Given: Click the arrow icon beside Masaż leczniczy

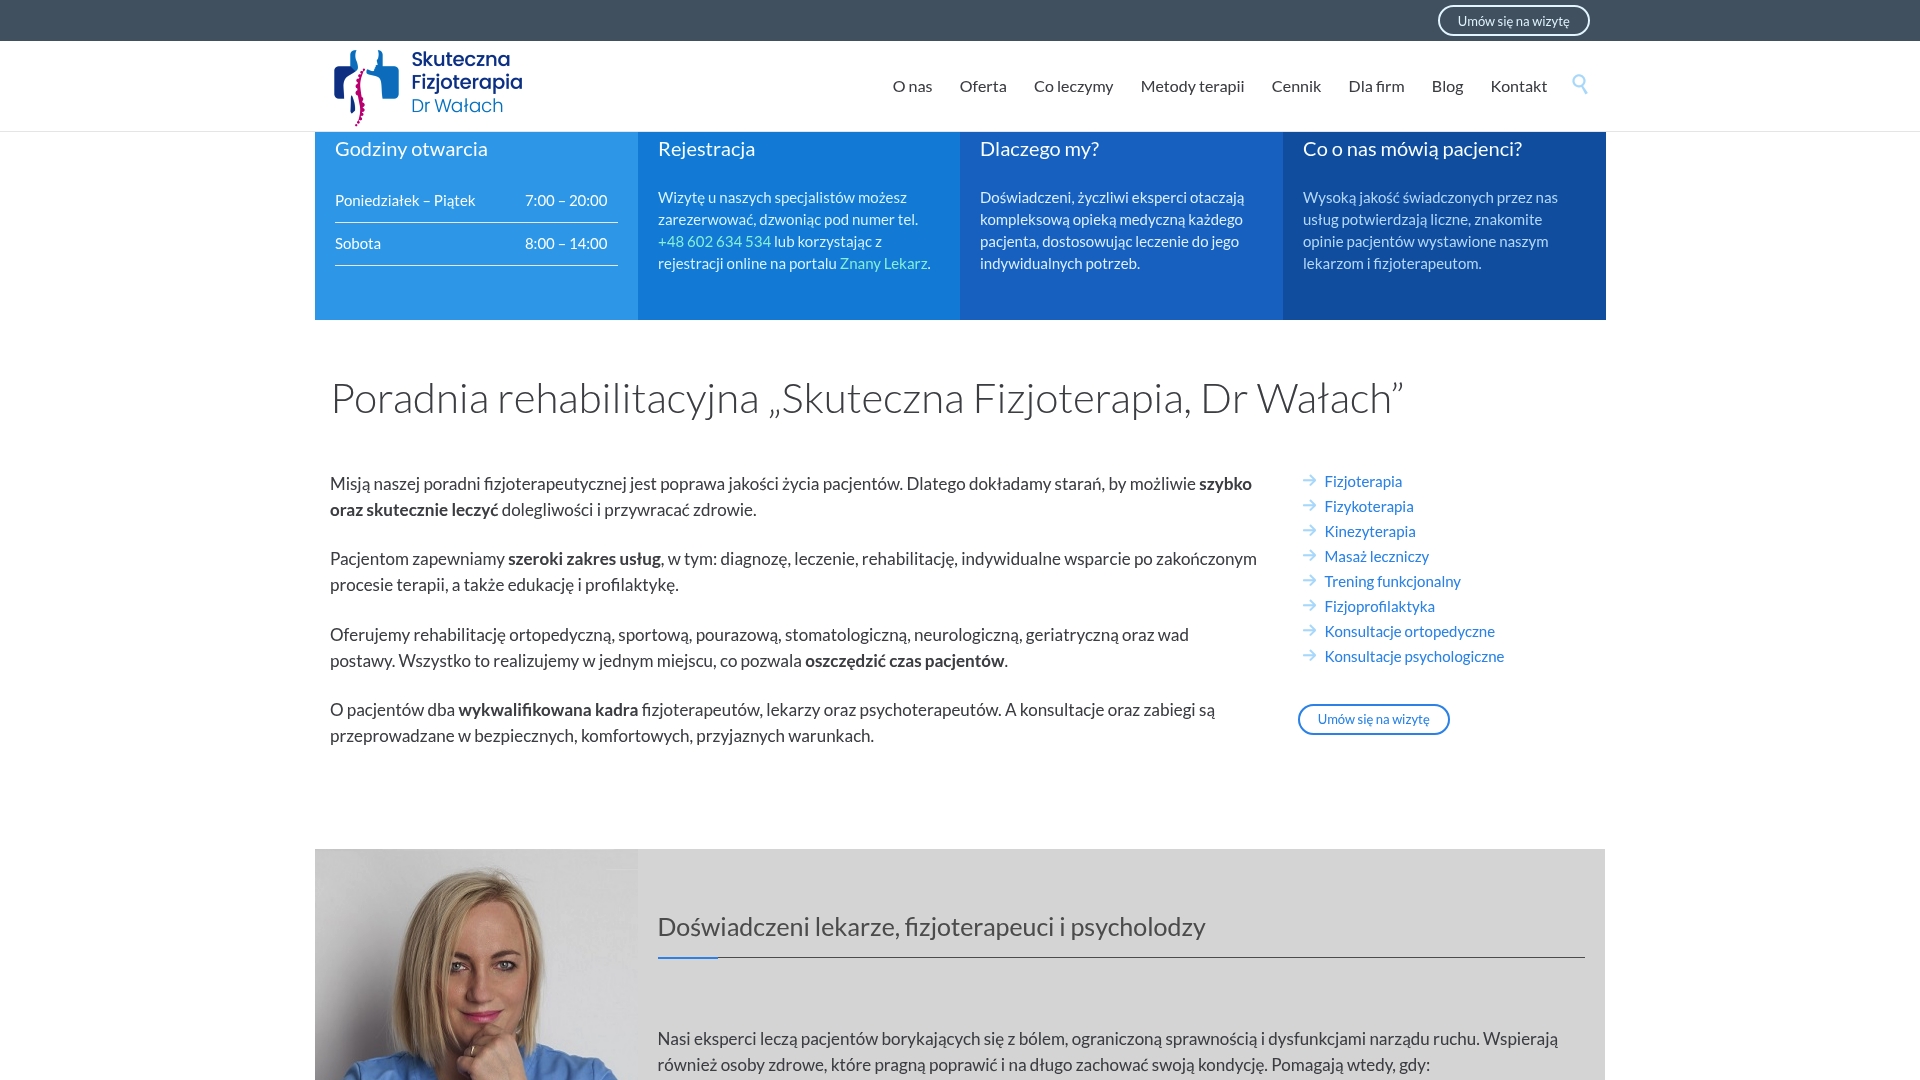Looking at the screenshot, I should (x=1309, y=556).
